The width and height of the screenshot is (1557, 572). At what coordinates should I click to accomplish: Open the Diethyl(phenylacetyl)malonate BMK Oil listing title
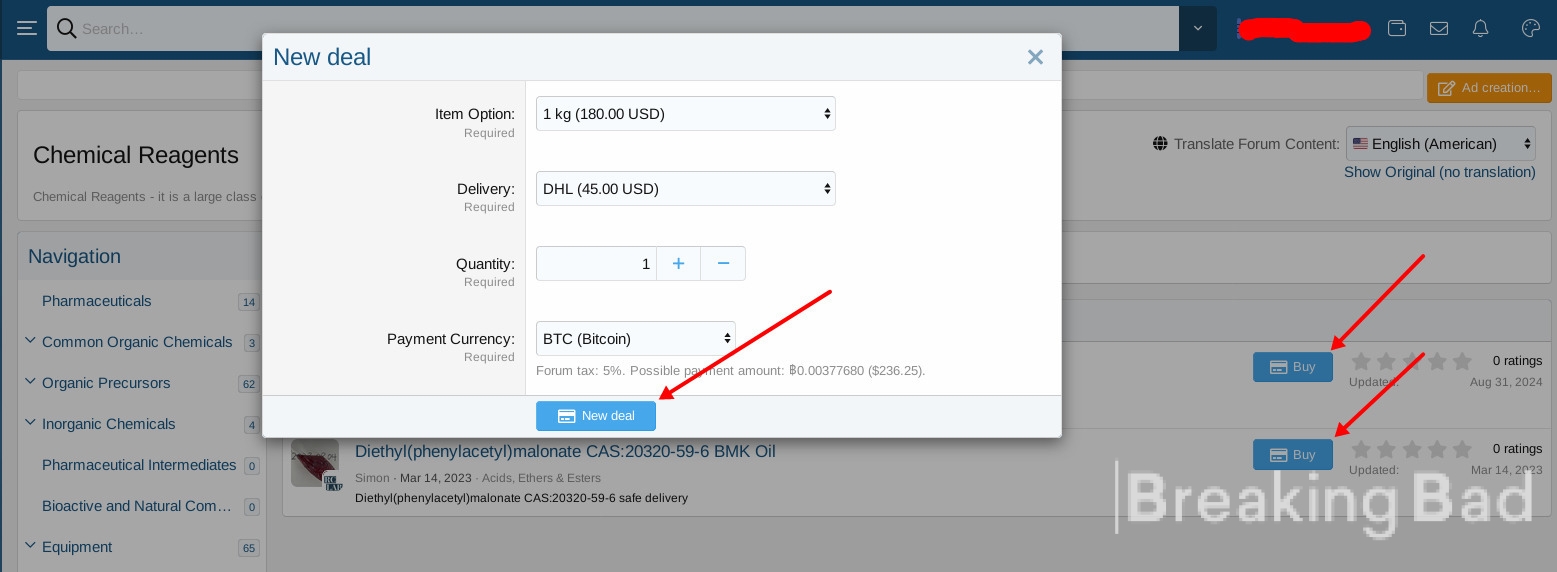tap(565, 451)
